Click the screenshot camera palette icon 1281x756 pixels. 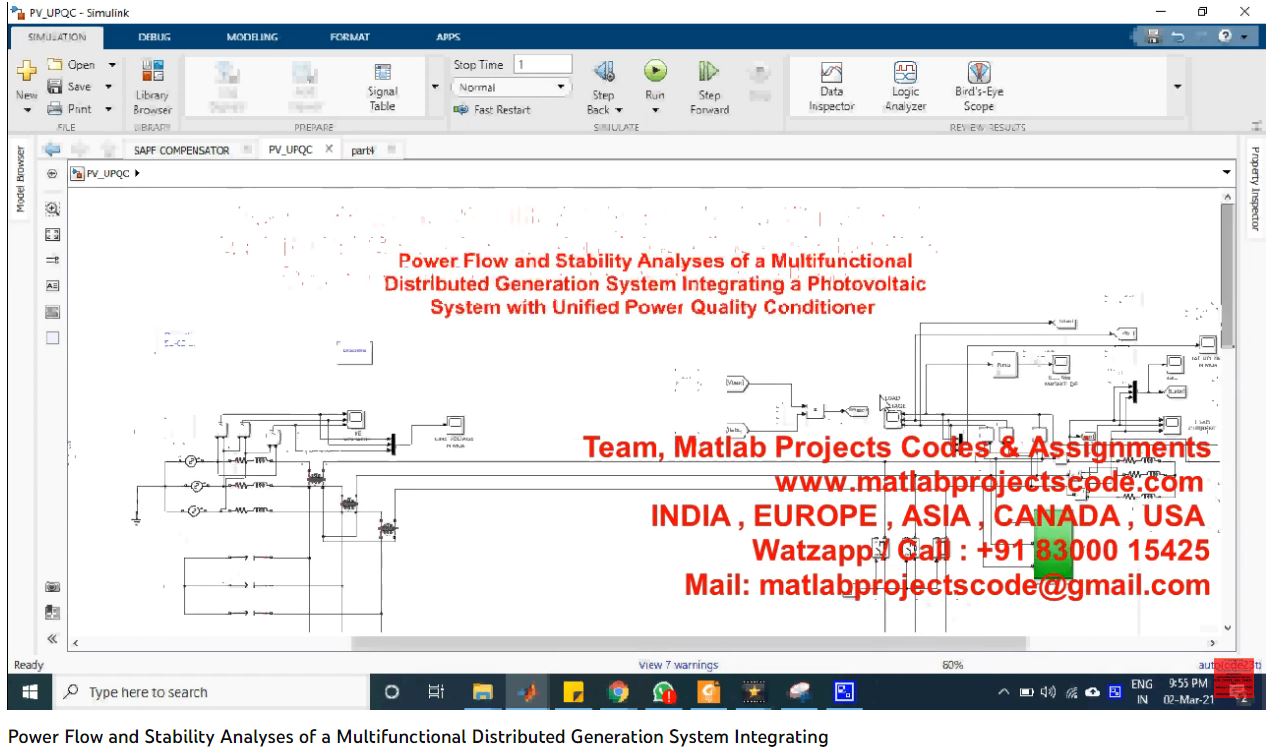coord(53,587)
